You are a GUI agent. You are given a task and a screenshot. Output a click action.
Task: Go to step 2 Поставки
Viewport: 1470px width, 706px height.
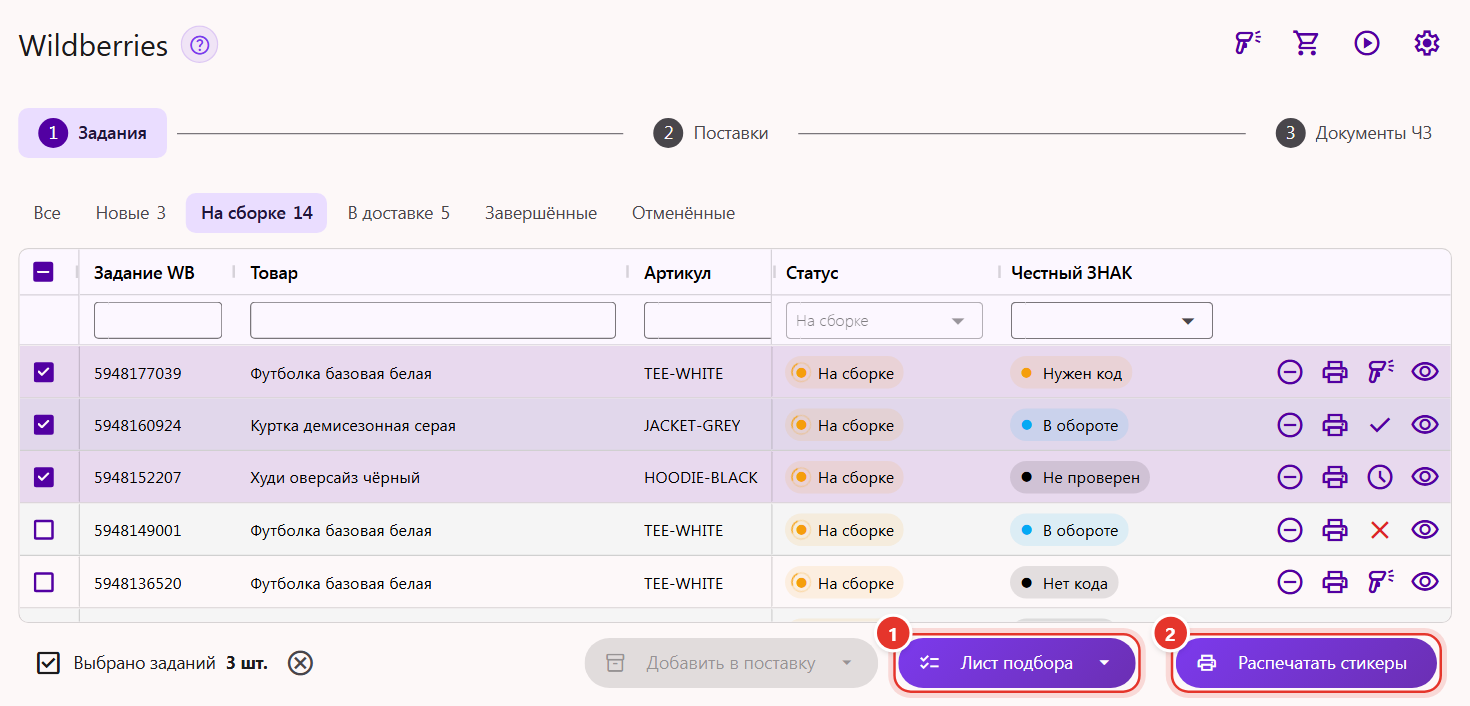711,133
